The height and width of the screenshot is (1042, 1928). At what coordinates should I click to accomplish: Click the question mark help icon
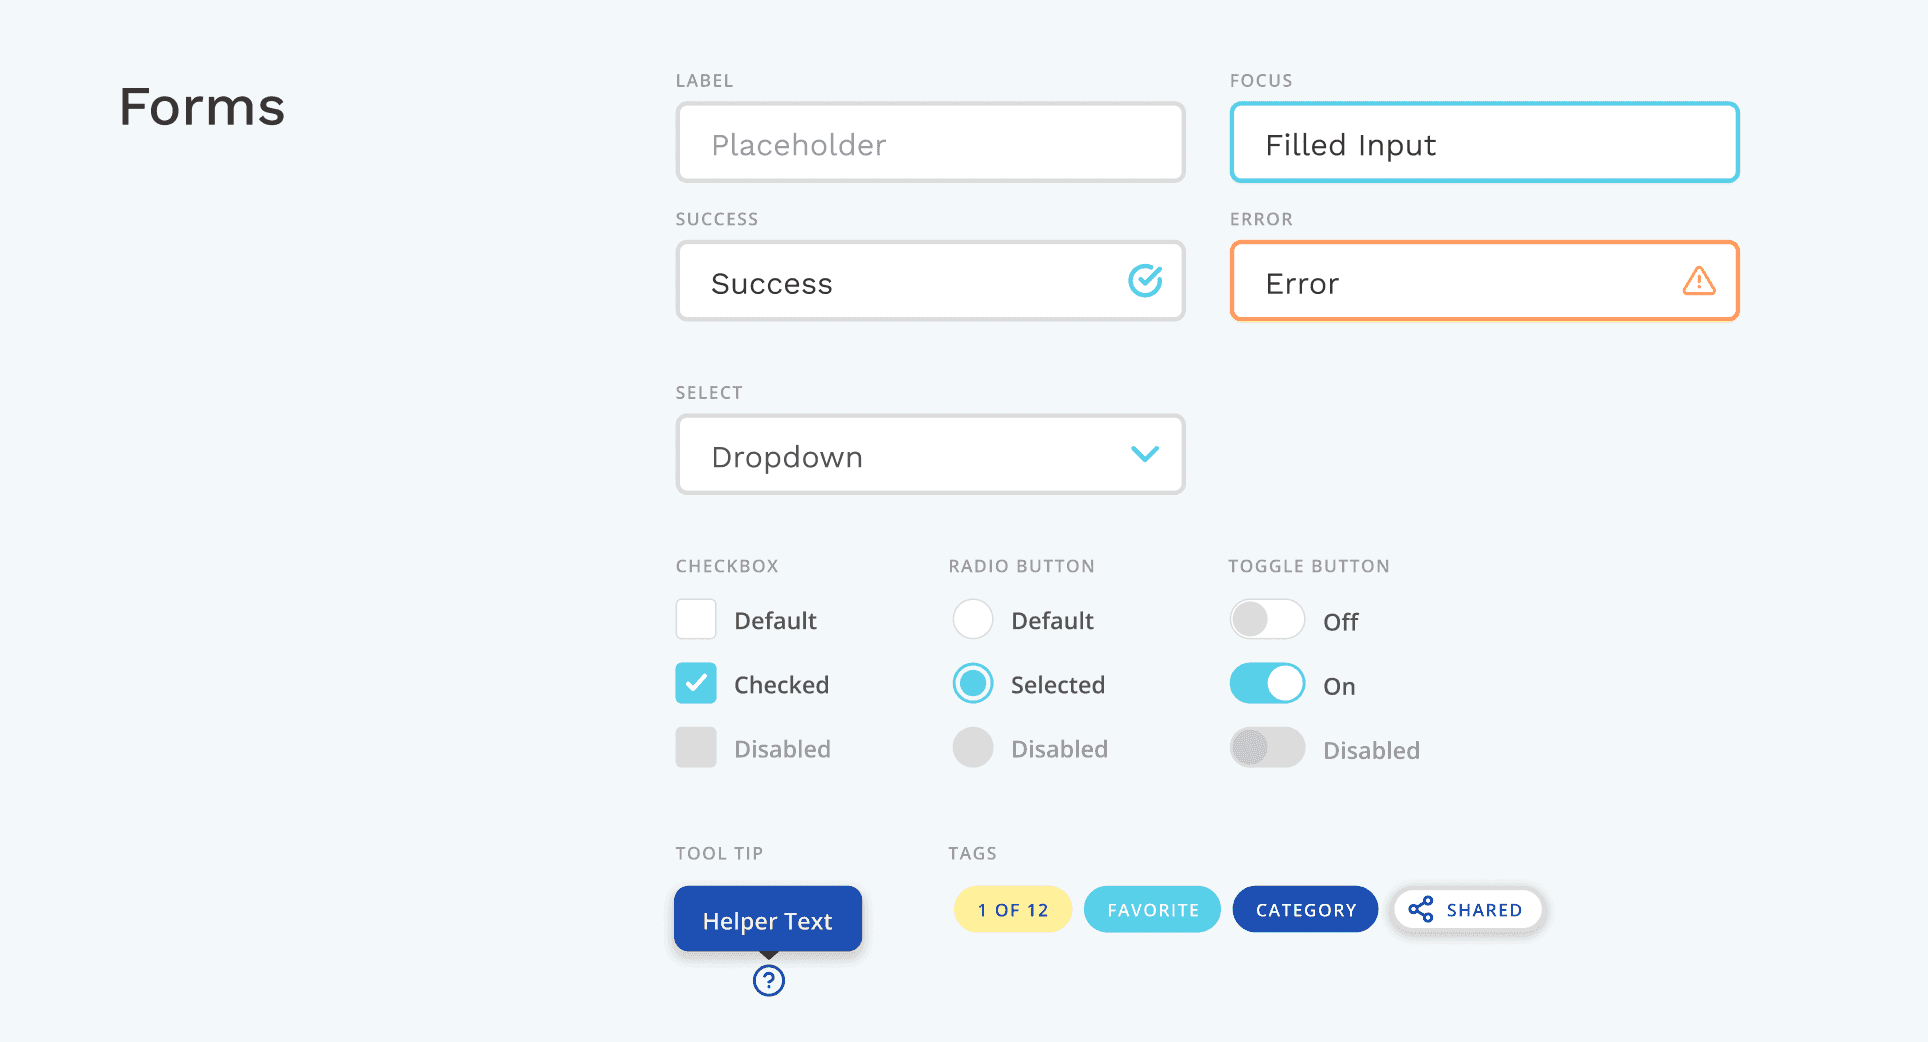(768, 980)
